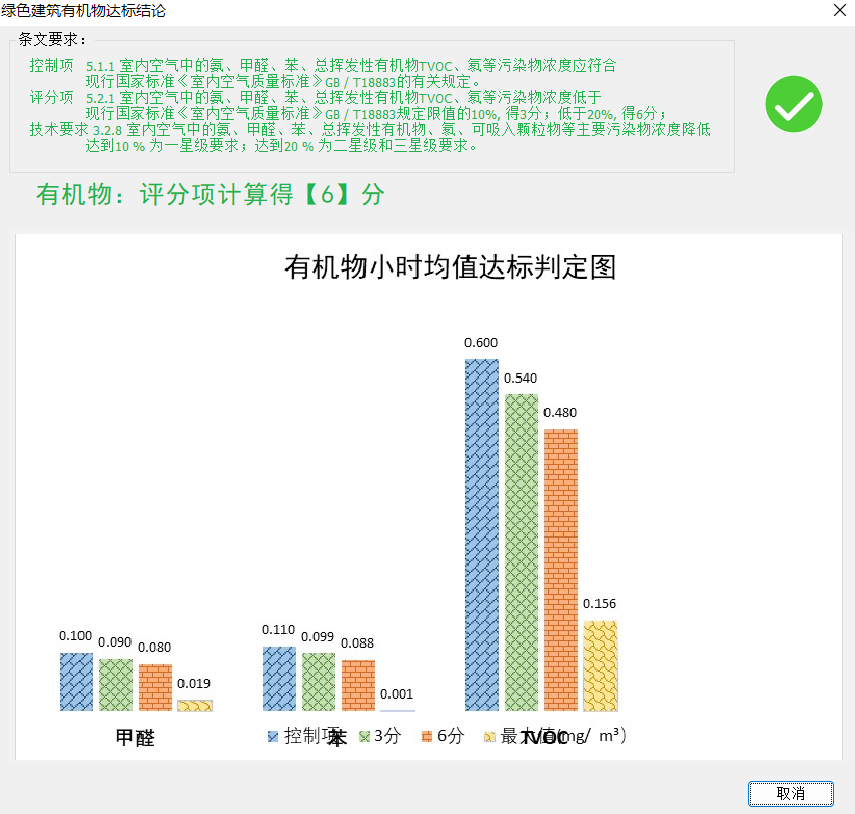The image size is (855, 814).
Task: Select the yellow TVOC bar labeled 0.156
Action: pos(600,666)
